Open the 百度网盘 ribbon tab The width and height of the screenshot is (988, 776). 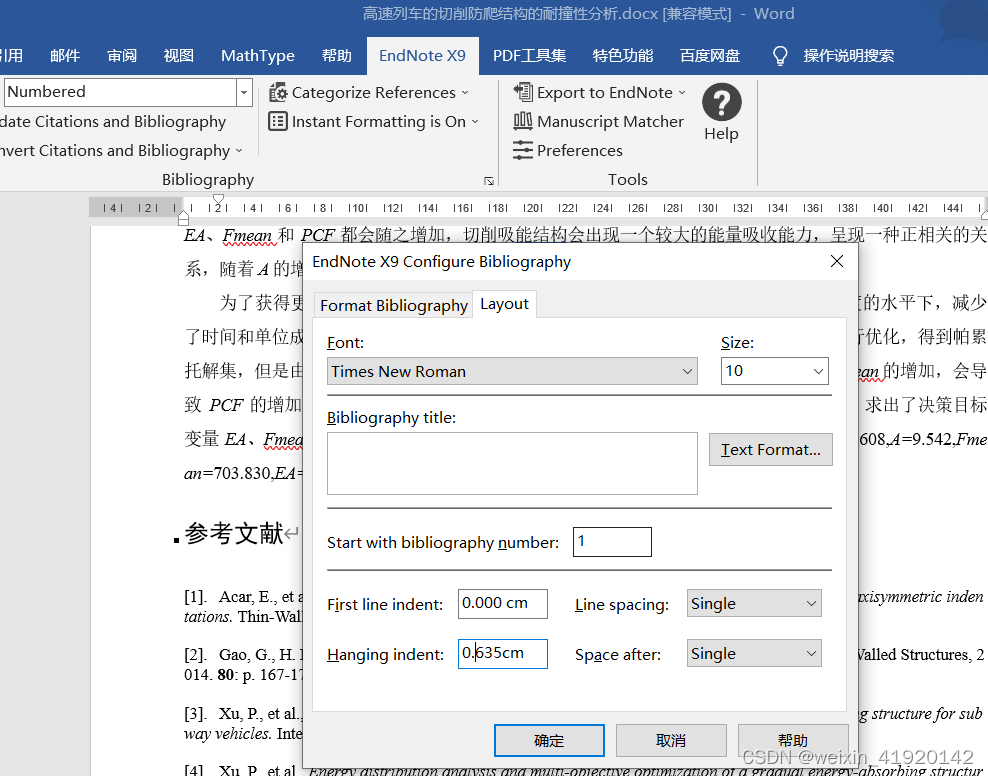tap(709, 56)
